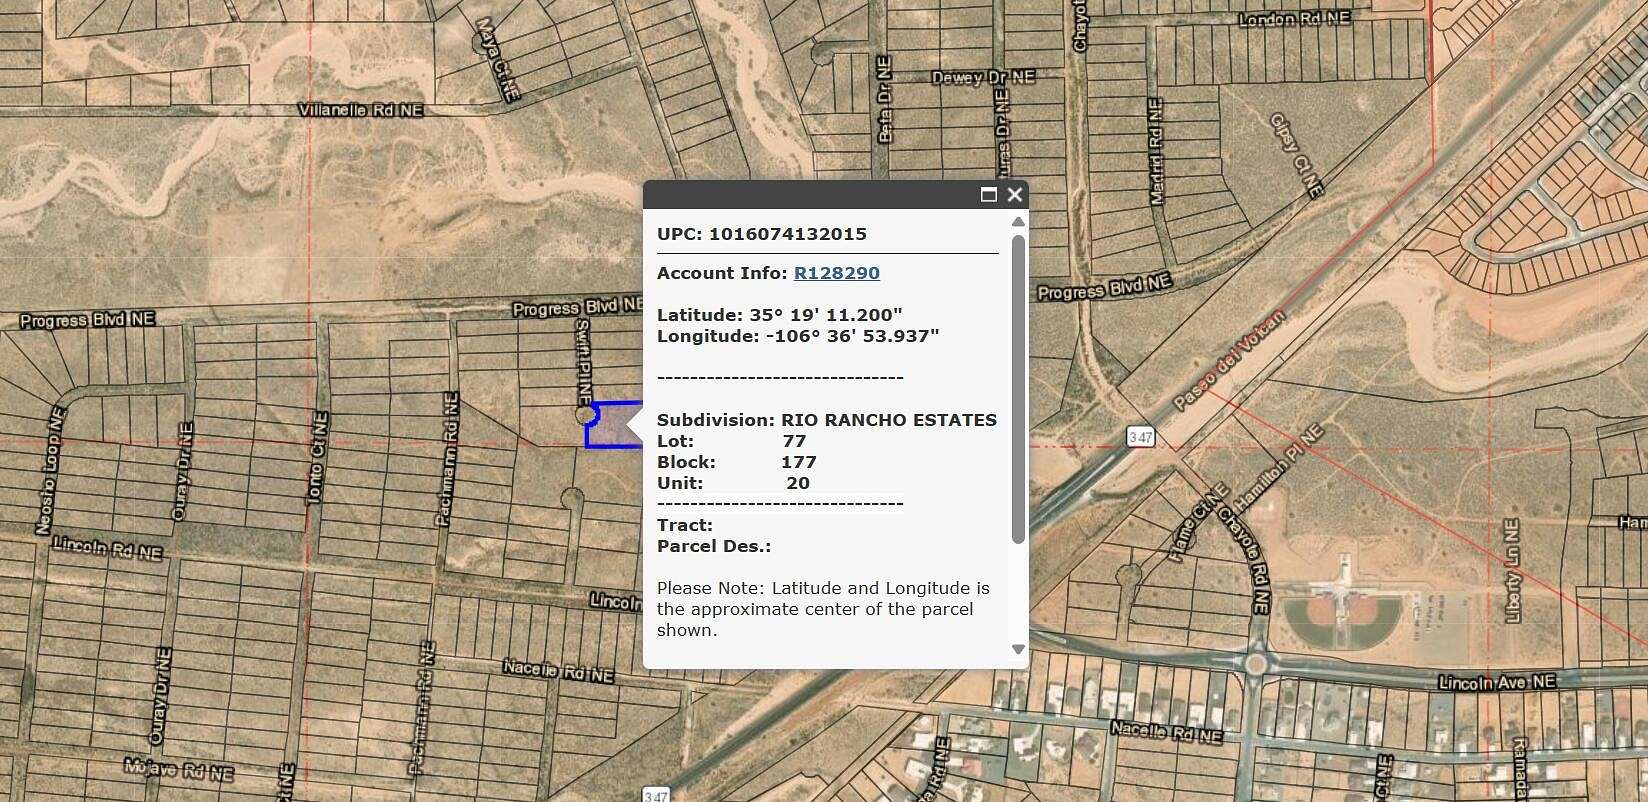Click the Latitude: 35° 19' 11.200" text
Screen dimensions: 1648x802
point(780,315)
